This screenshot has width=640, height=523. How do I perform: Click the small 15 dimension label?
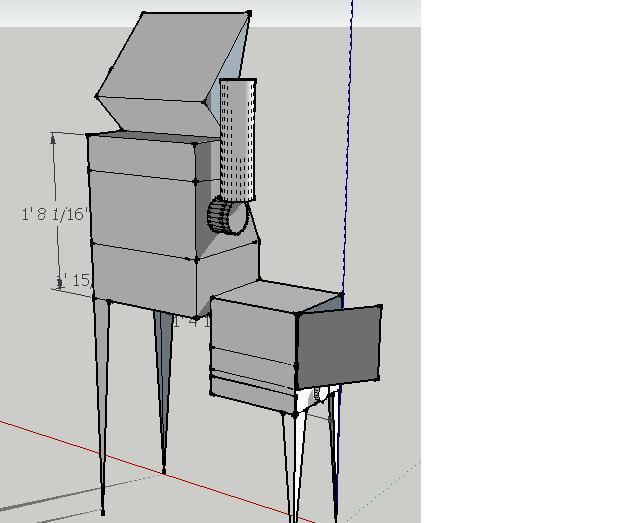coord(76,281)
